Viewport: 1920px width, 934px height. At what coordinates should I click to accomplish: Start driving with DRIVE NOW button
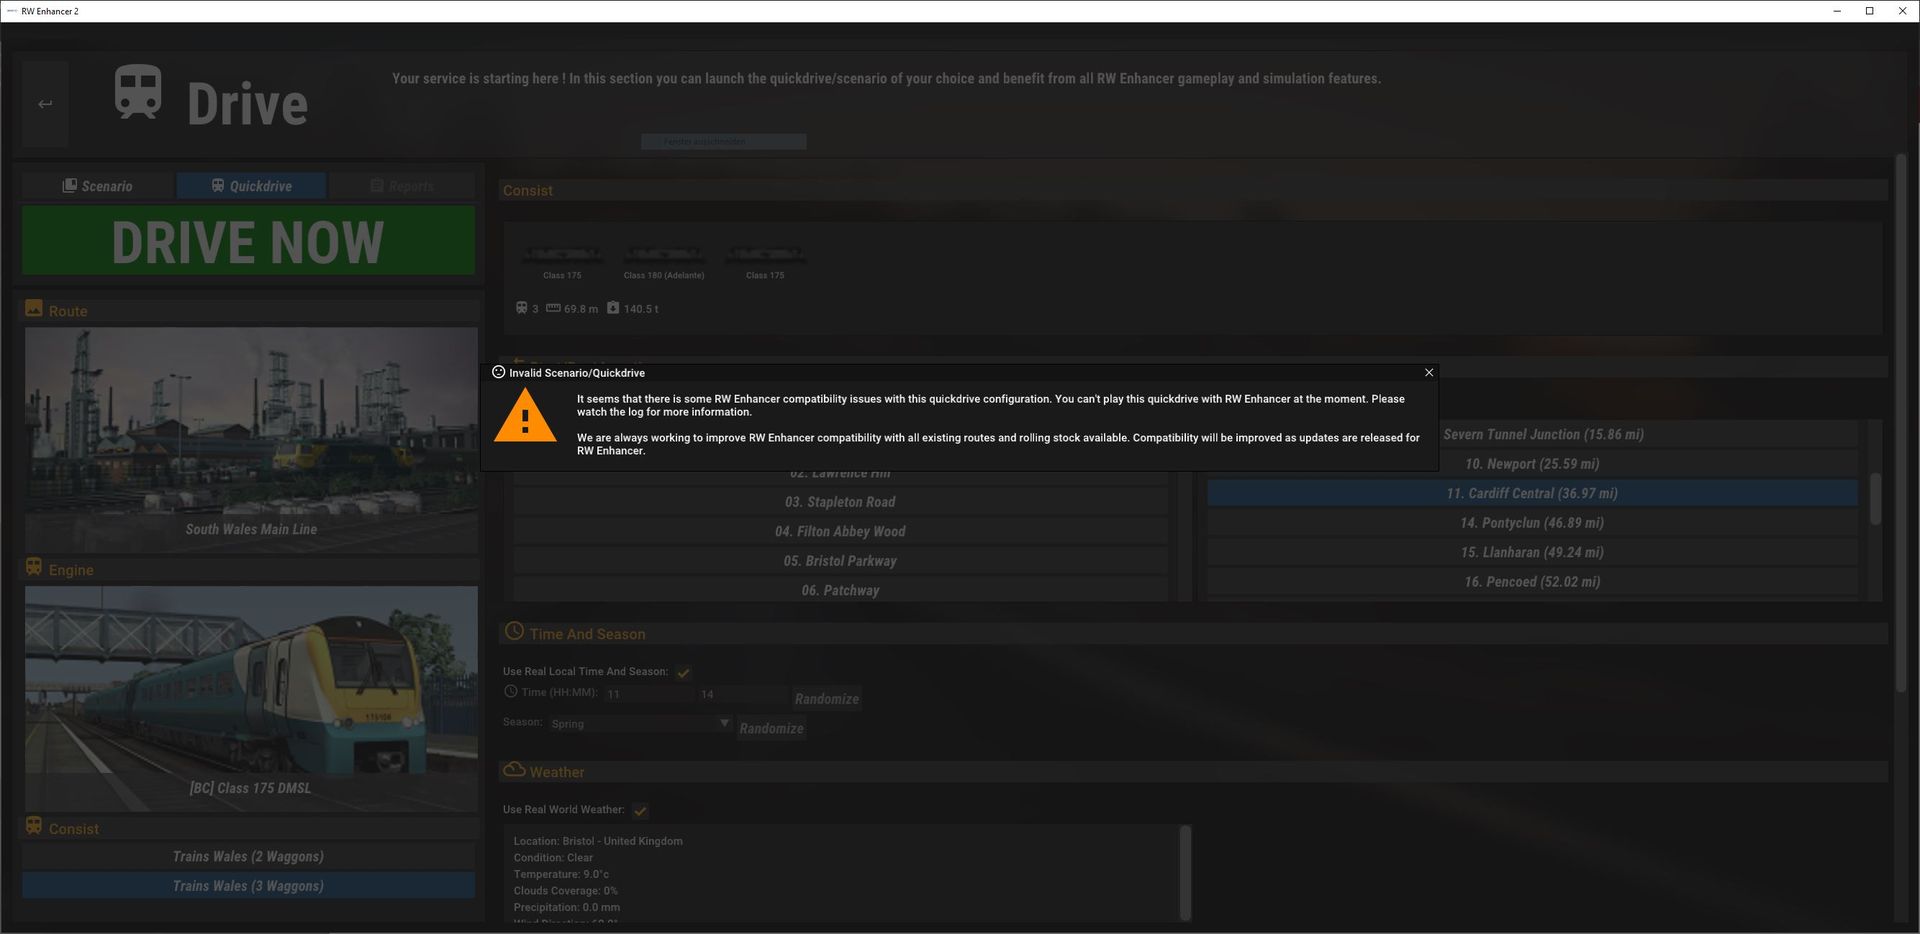click(248, 241)
